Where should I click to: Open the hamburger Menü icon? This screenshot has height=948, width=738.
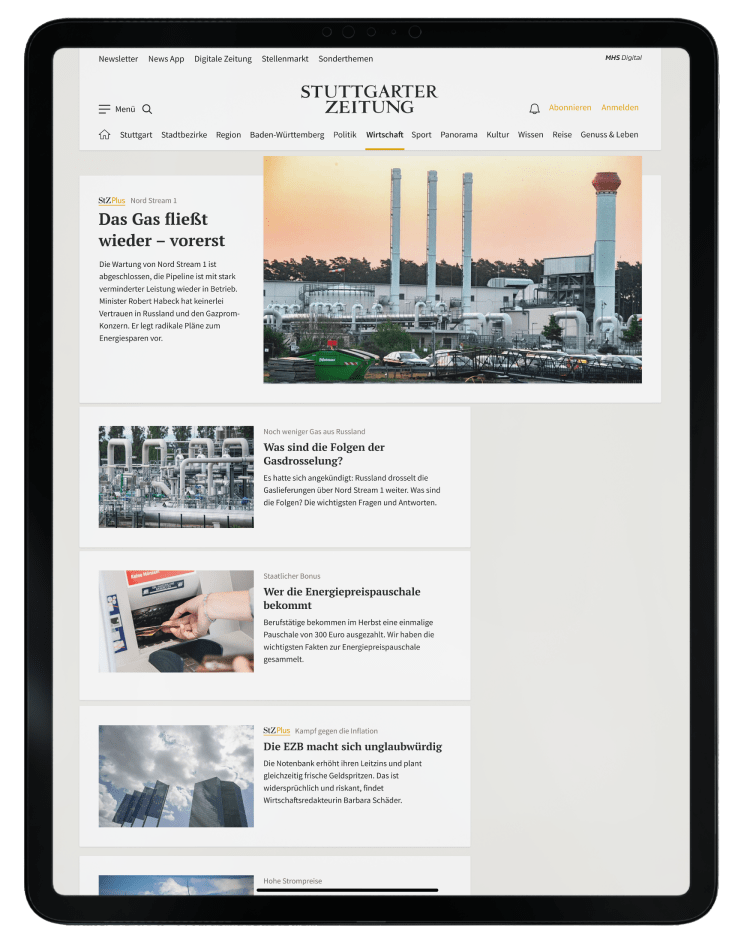click(x=105, y=109)
